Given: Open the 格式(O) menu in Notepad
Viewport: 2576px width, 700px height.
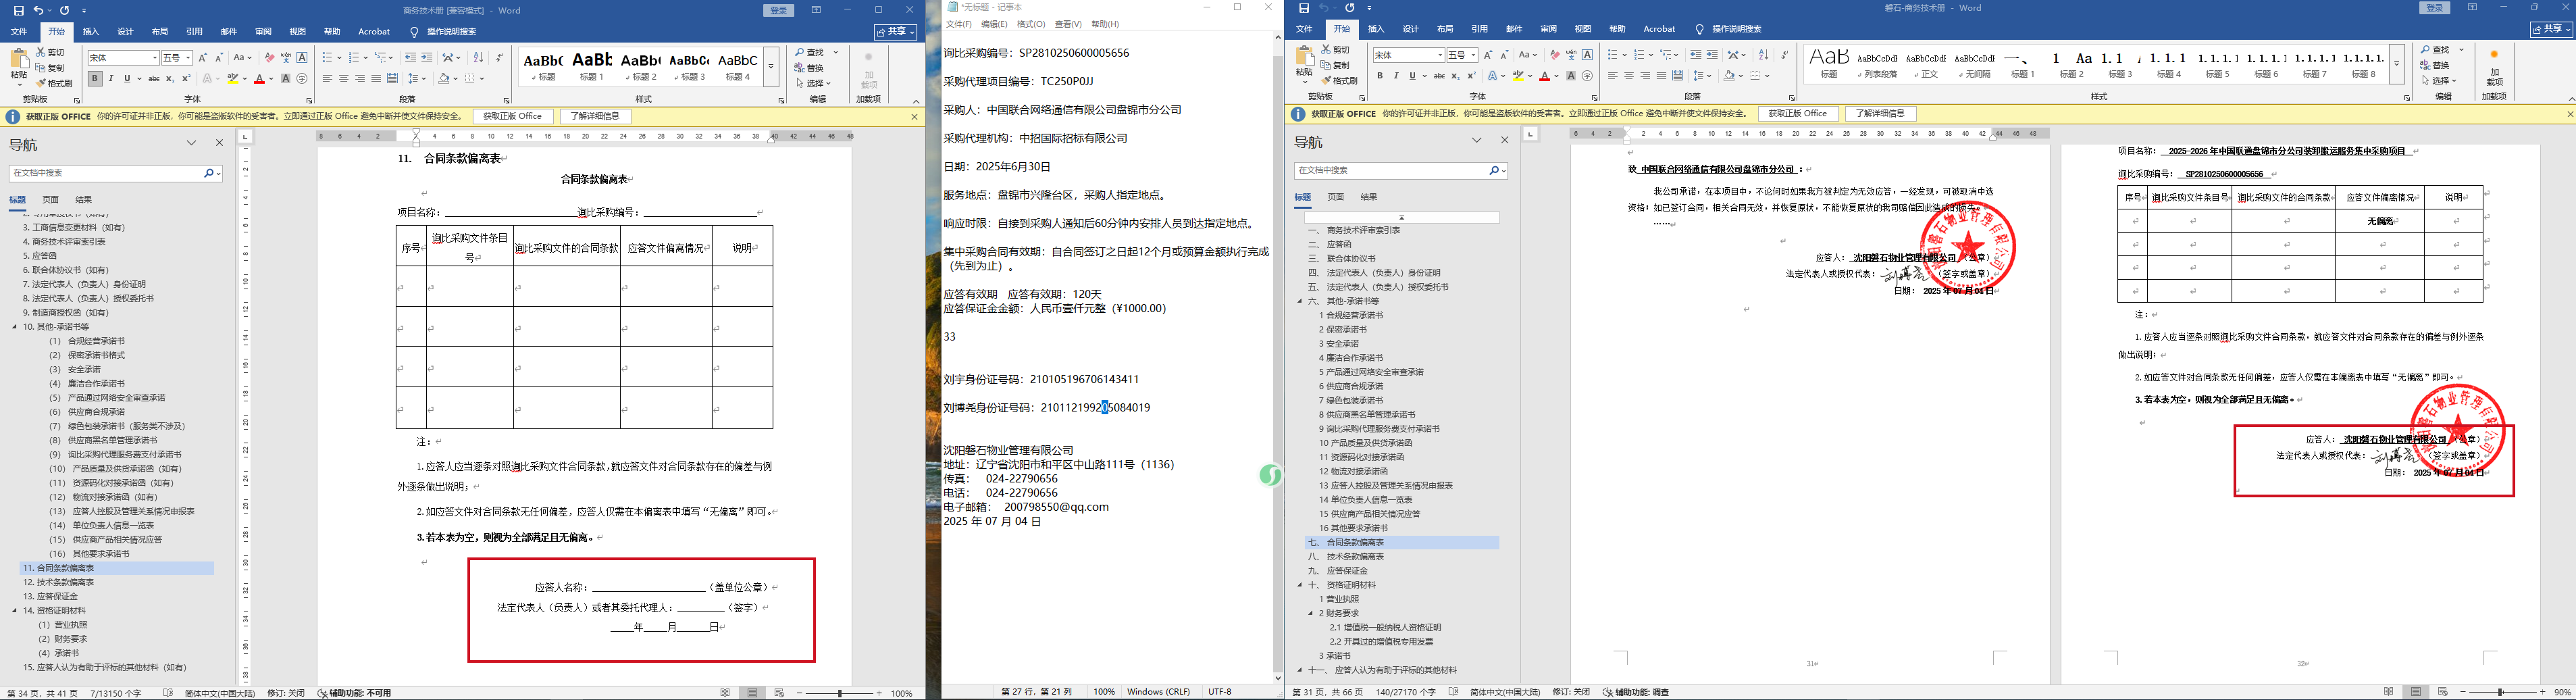Looking at the screenshot, I should [1031, 24].
